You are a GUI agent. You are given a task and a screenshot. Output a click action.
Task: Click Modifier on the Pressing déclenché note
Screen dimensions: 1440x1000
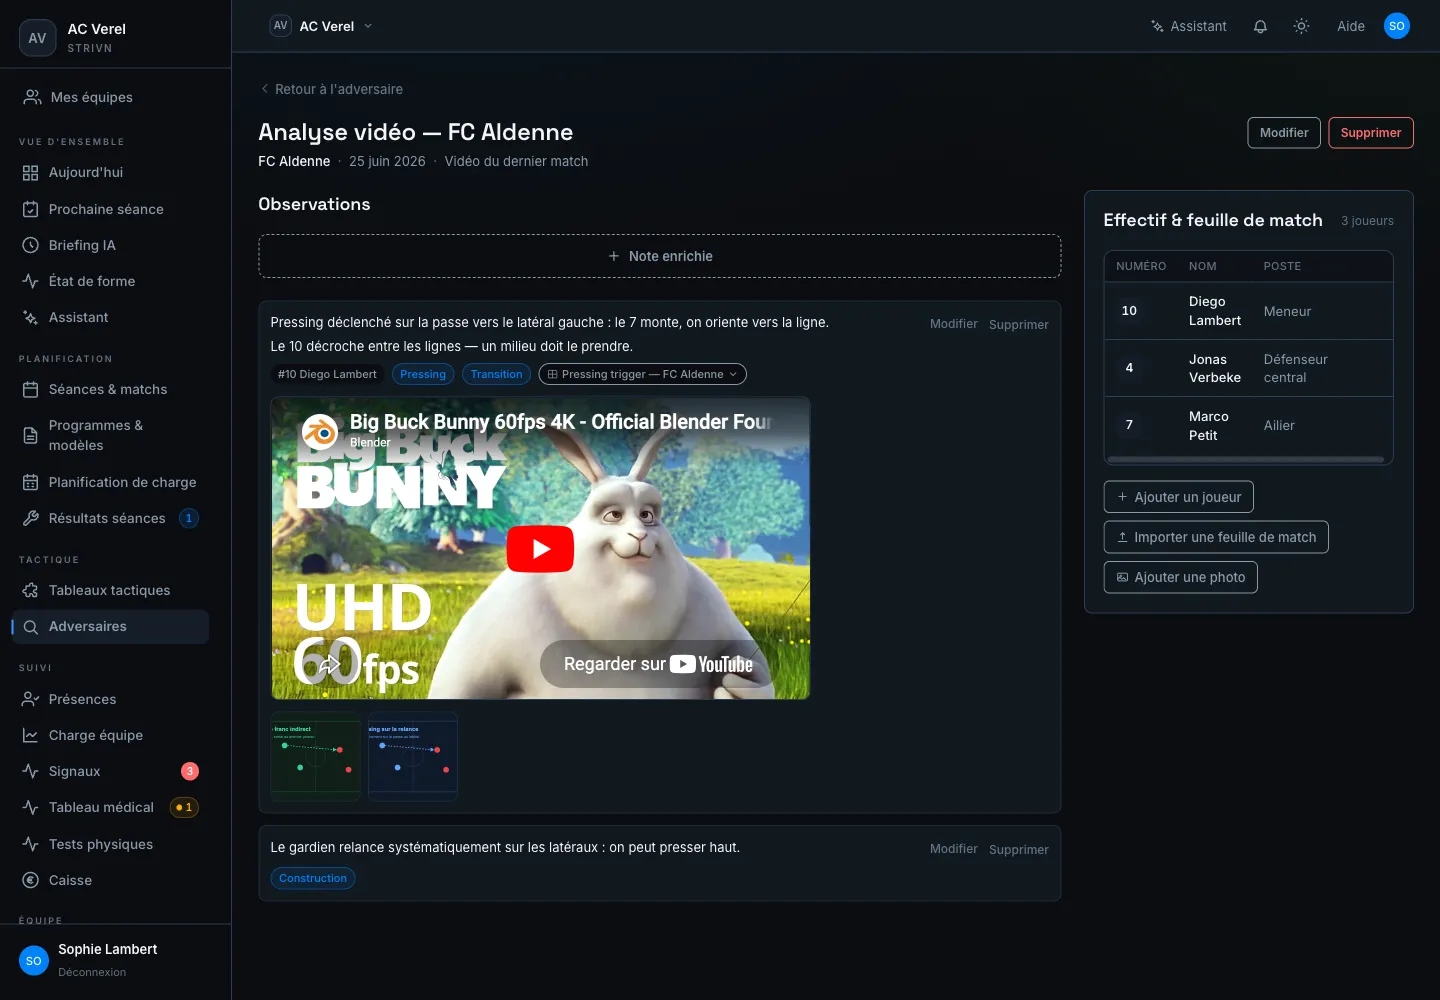pos(954,324)
